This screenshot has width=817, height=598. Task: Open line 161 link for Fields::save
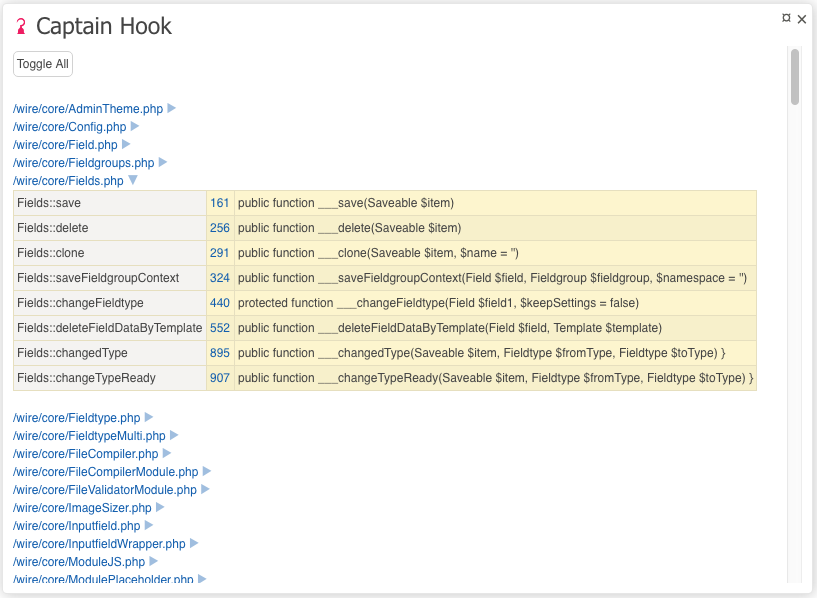coord(220,203)
